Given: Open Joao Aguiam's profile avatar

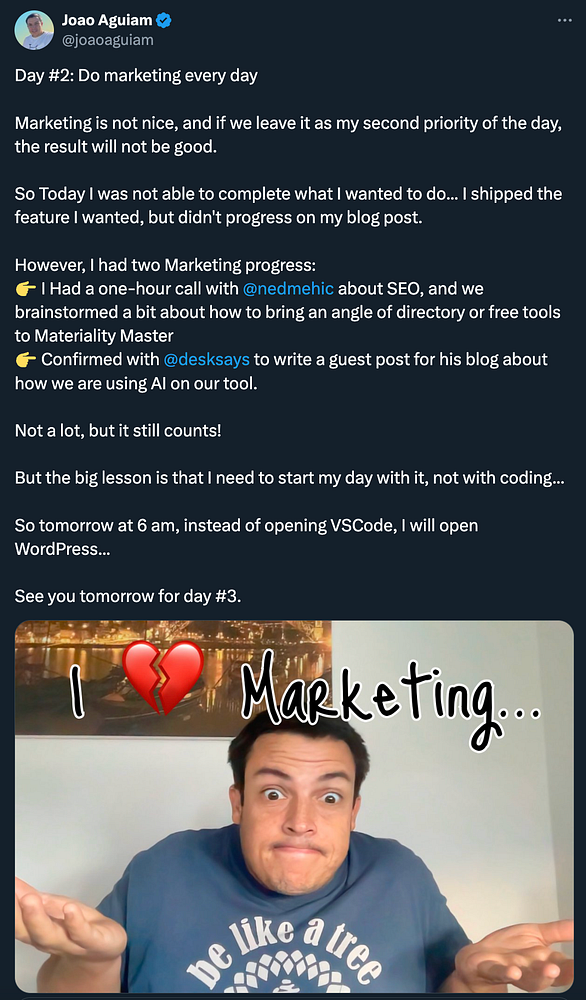Looking at the screenshot, I should point(34,30).
